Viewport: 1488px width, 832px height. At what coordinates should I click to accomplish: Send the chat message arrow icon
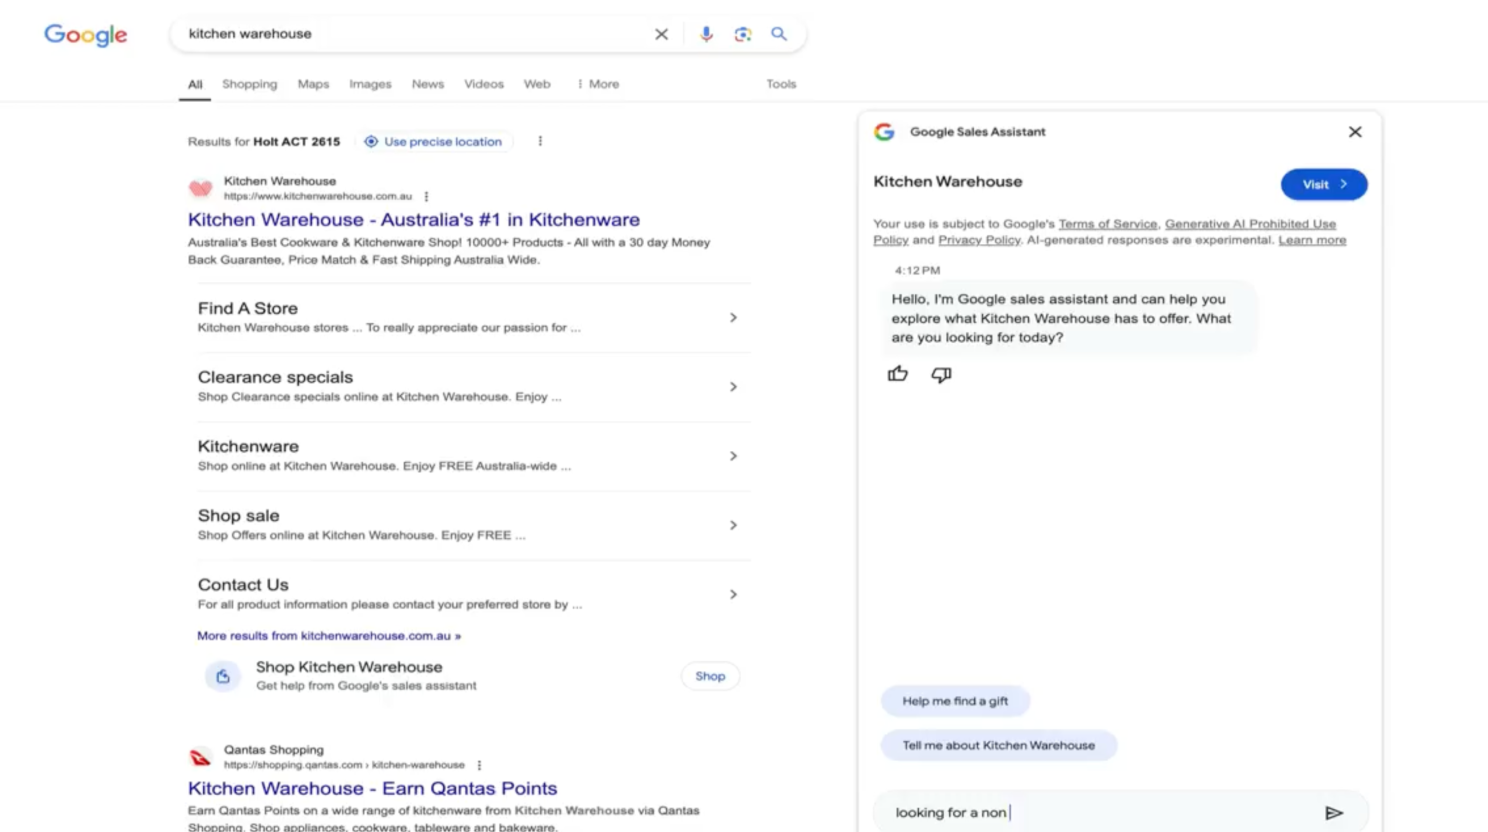[1333, 813]
